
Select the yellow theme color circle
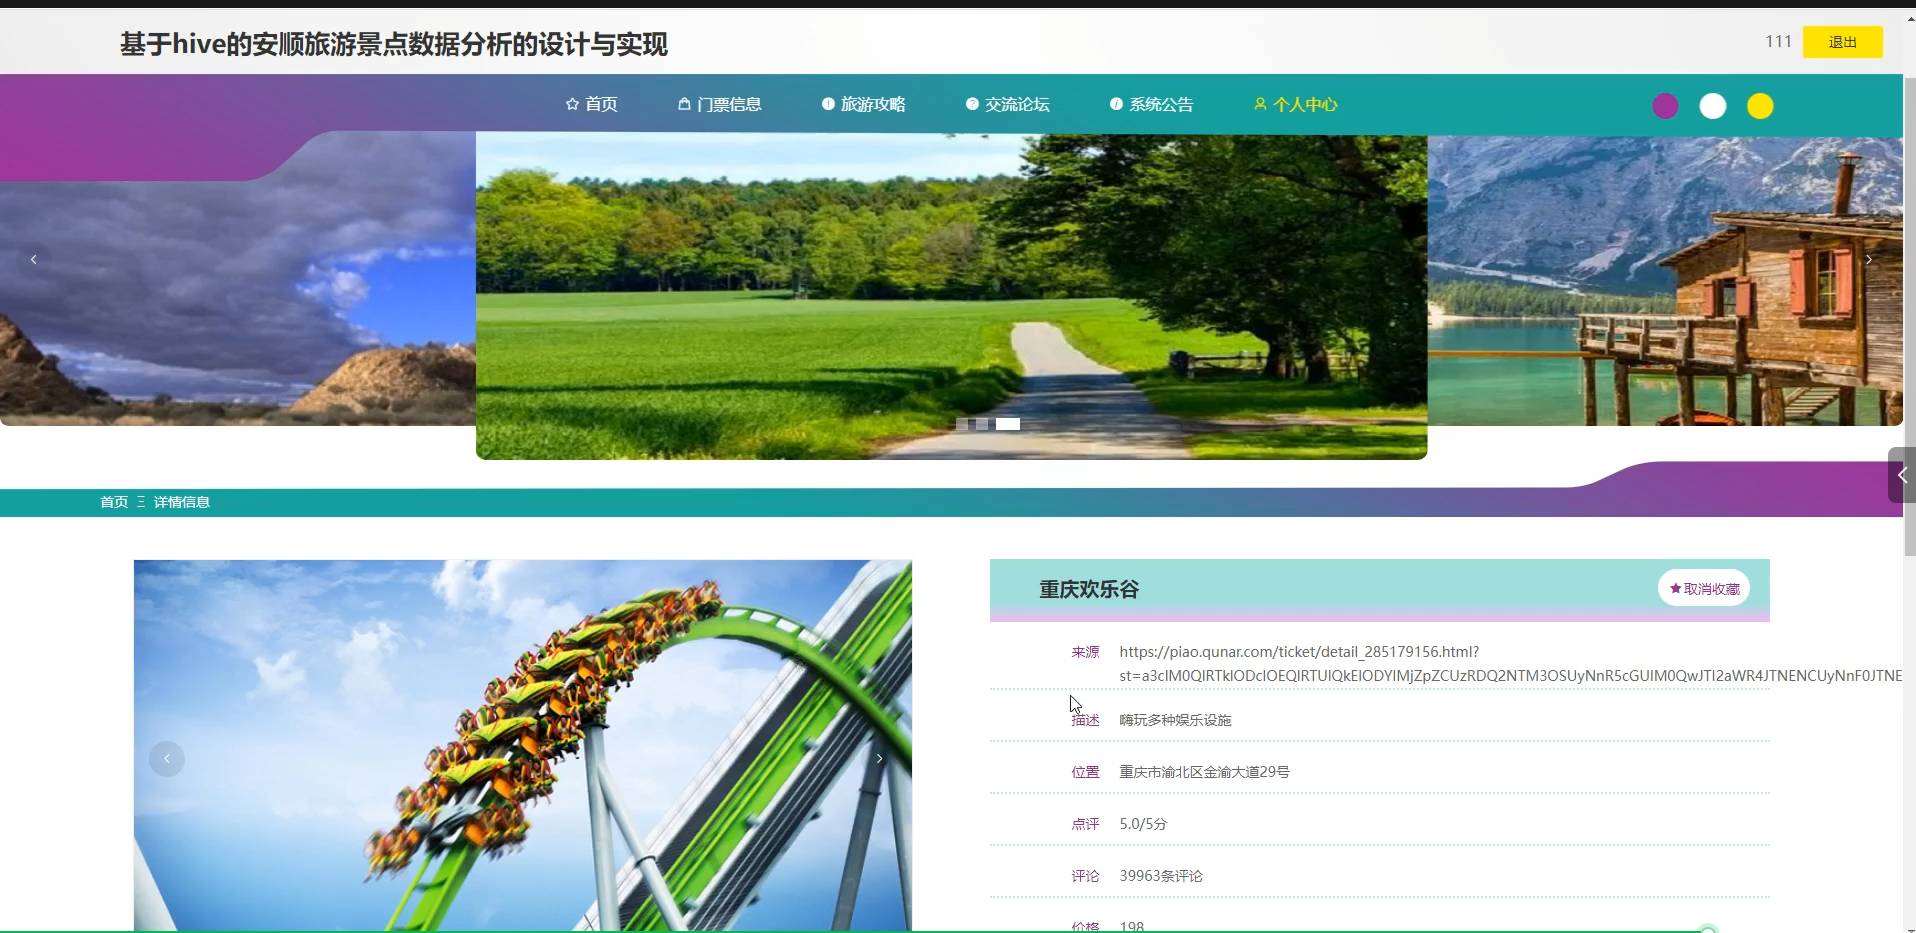pyautogui.click(x=1760, y=106)
